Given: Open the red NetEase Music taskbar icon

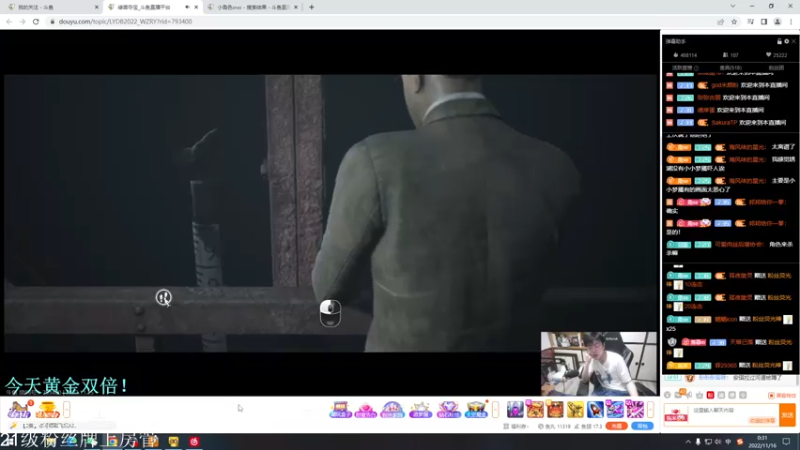Looking at the screenshot, I should point(193,442).
